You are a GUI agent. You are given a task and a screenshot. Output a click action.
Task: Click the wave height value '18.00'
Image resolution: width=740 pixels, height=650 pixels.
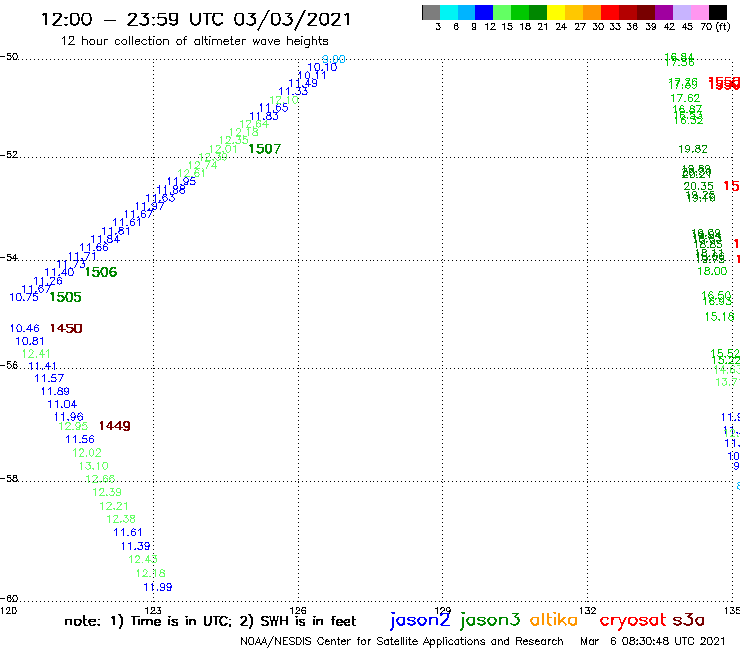[x=712, y=271]
